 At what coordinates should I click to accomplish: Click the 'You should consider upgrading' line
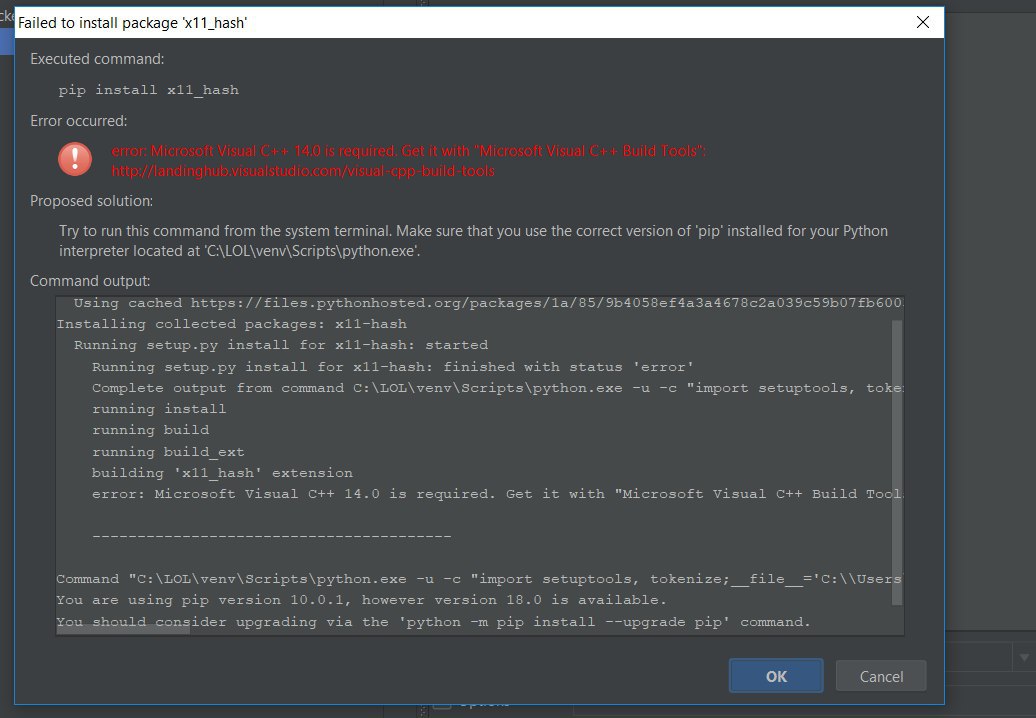[x=433, y=622]
